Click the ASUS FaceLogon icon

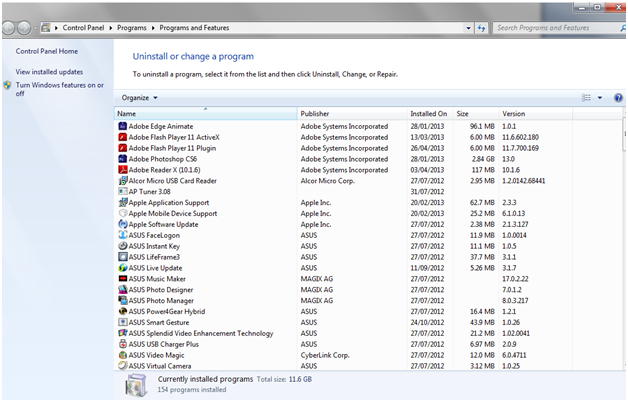click(123, 235)
